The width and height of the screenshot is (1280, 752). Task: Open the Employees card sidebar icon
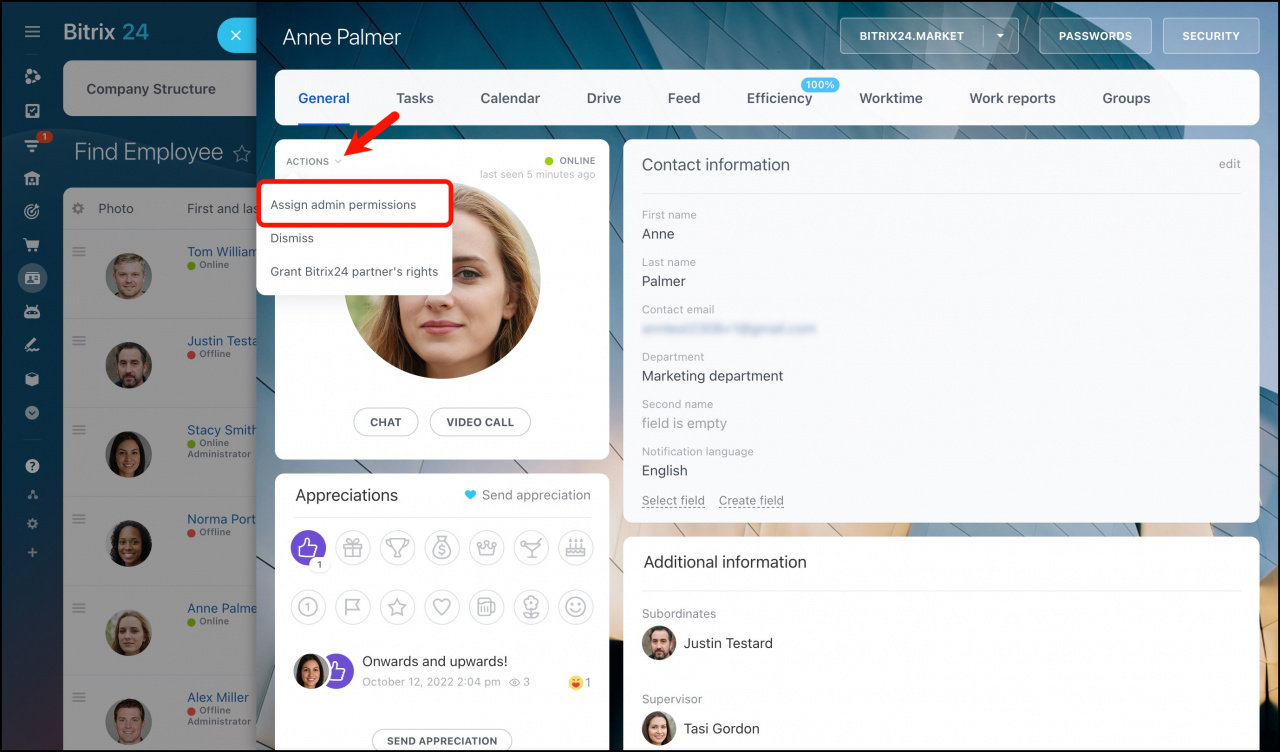point(32,278)
